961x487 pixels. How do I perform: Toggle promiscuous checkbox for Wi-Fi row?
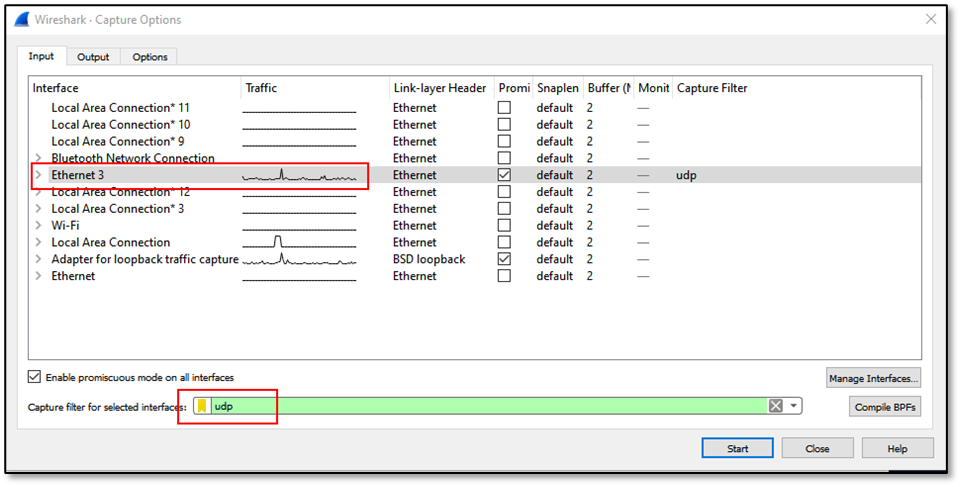504,225
